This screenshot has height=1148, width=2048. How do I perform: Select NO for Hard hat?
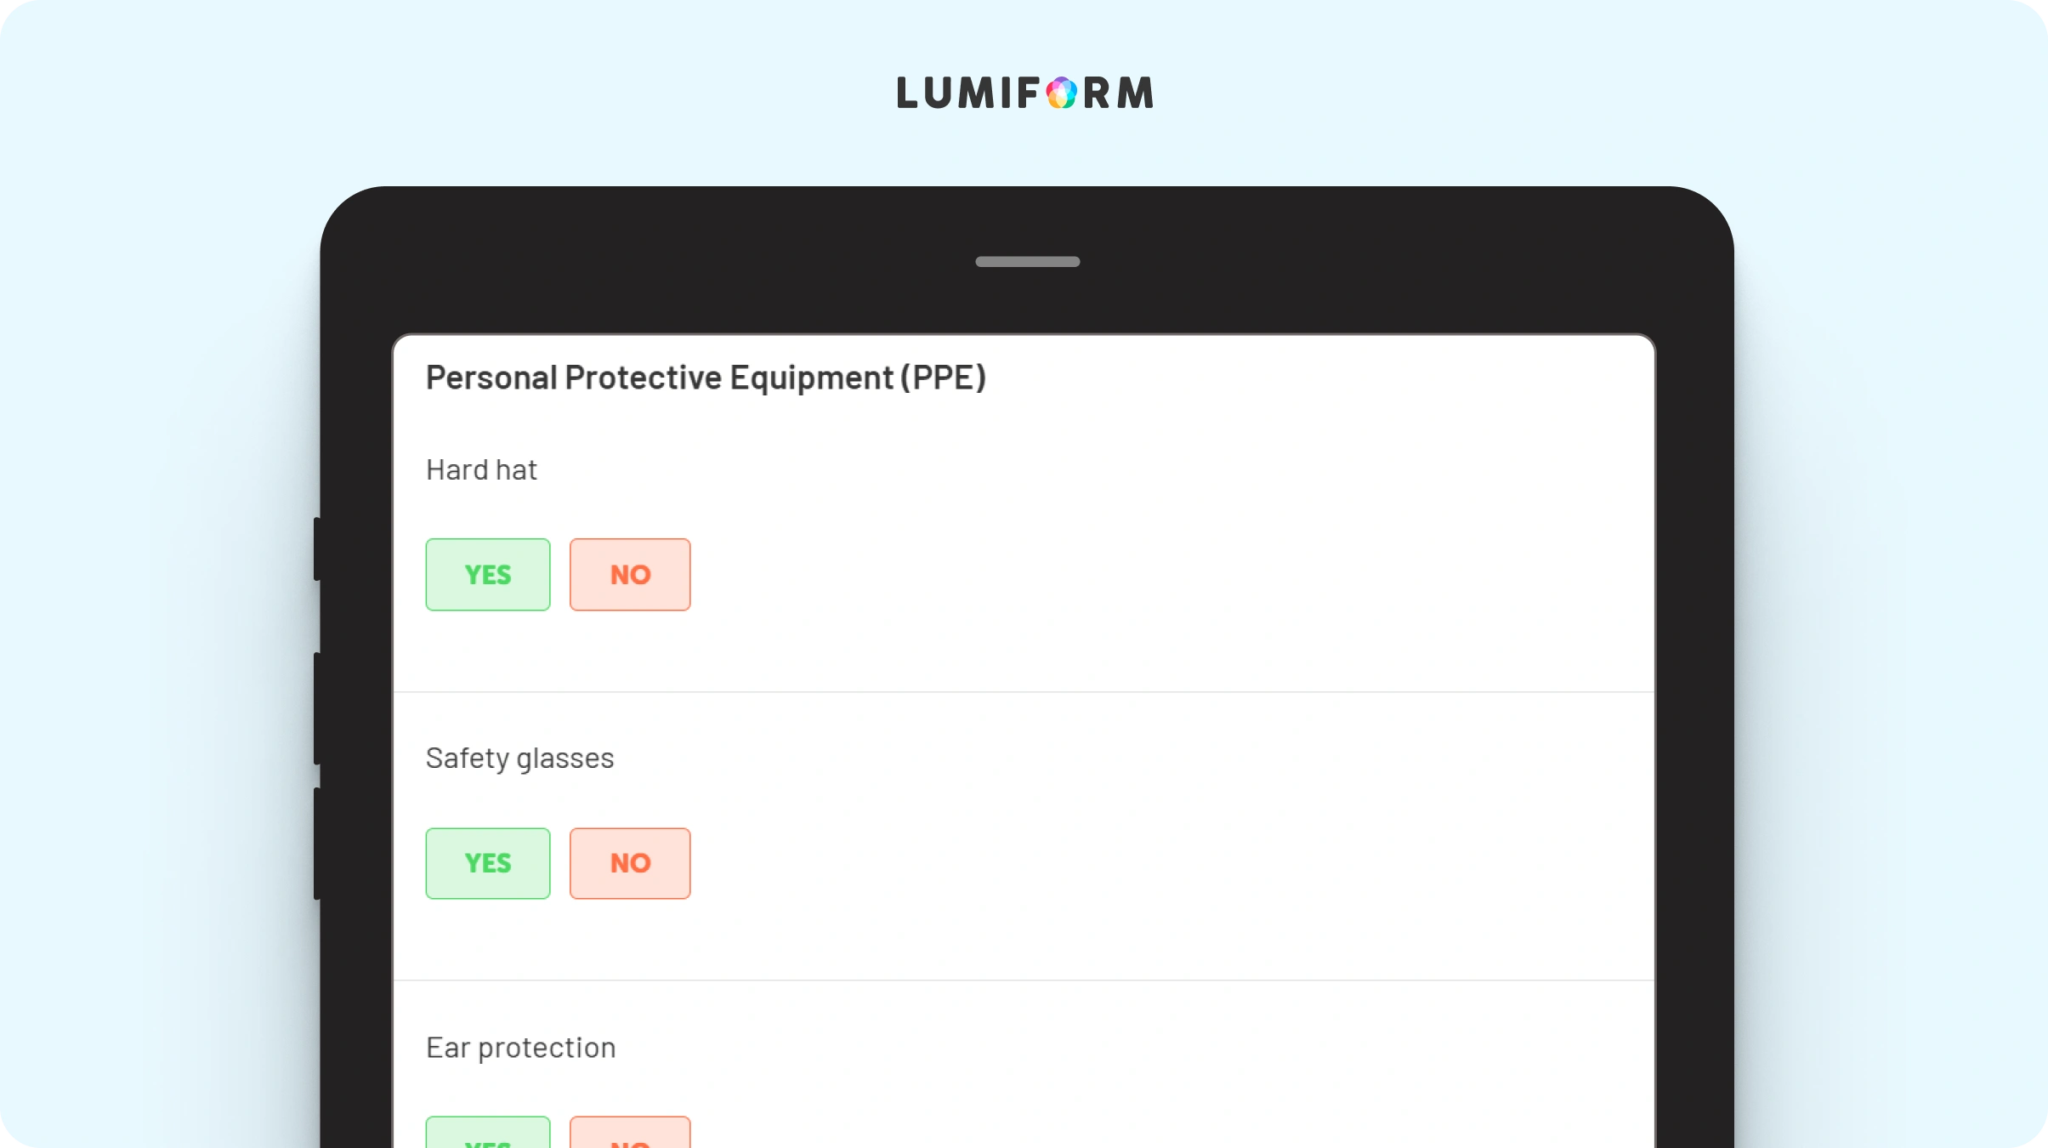630,574
